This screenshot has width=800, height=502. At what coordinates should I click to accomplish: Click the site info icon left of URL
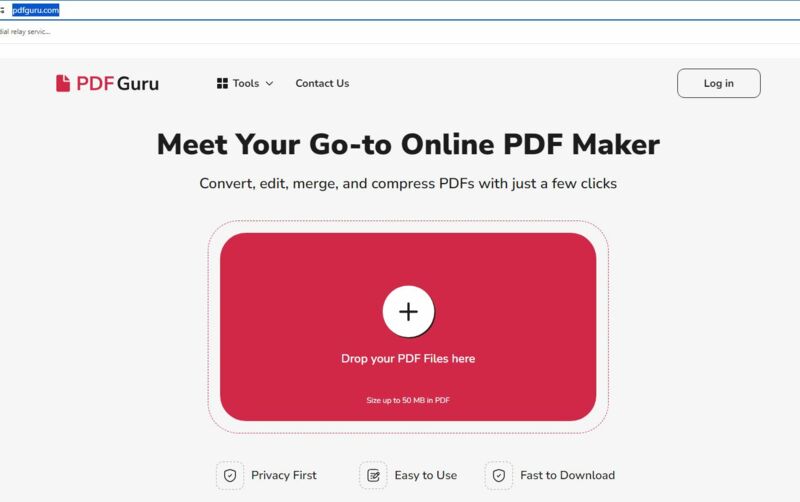point(2,10)
